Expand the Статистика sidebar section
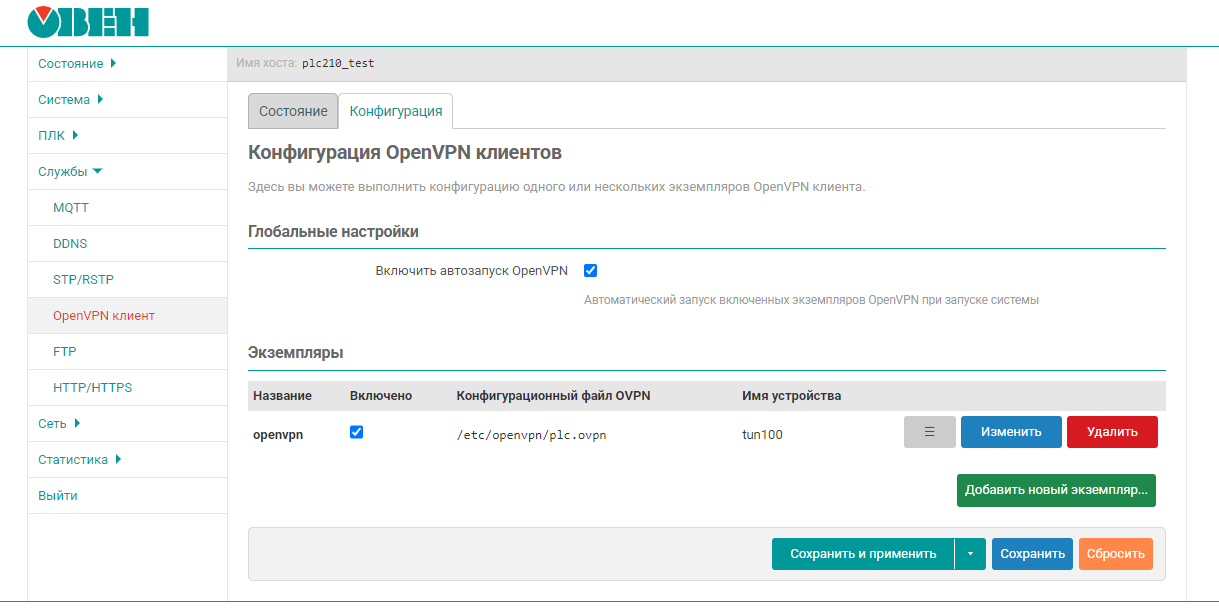Viewport: 1219px width, 615px height. click(x=79, y=460)
